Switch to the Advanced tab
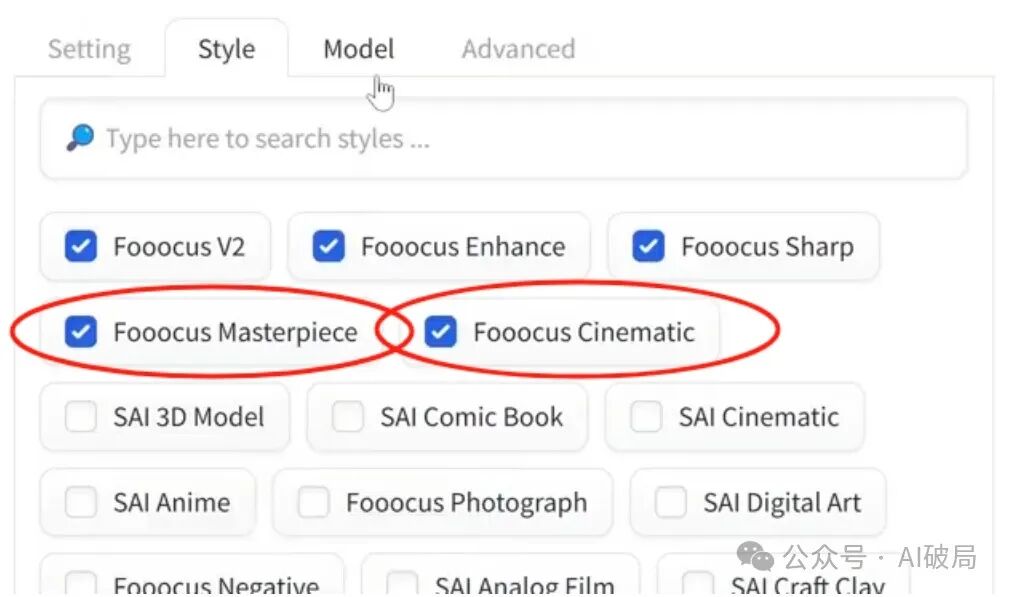 (x=518, y=49)
